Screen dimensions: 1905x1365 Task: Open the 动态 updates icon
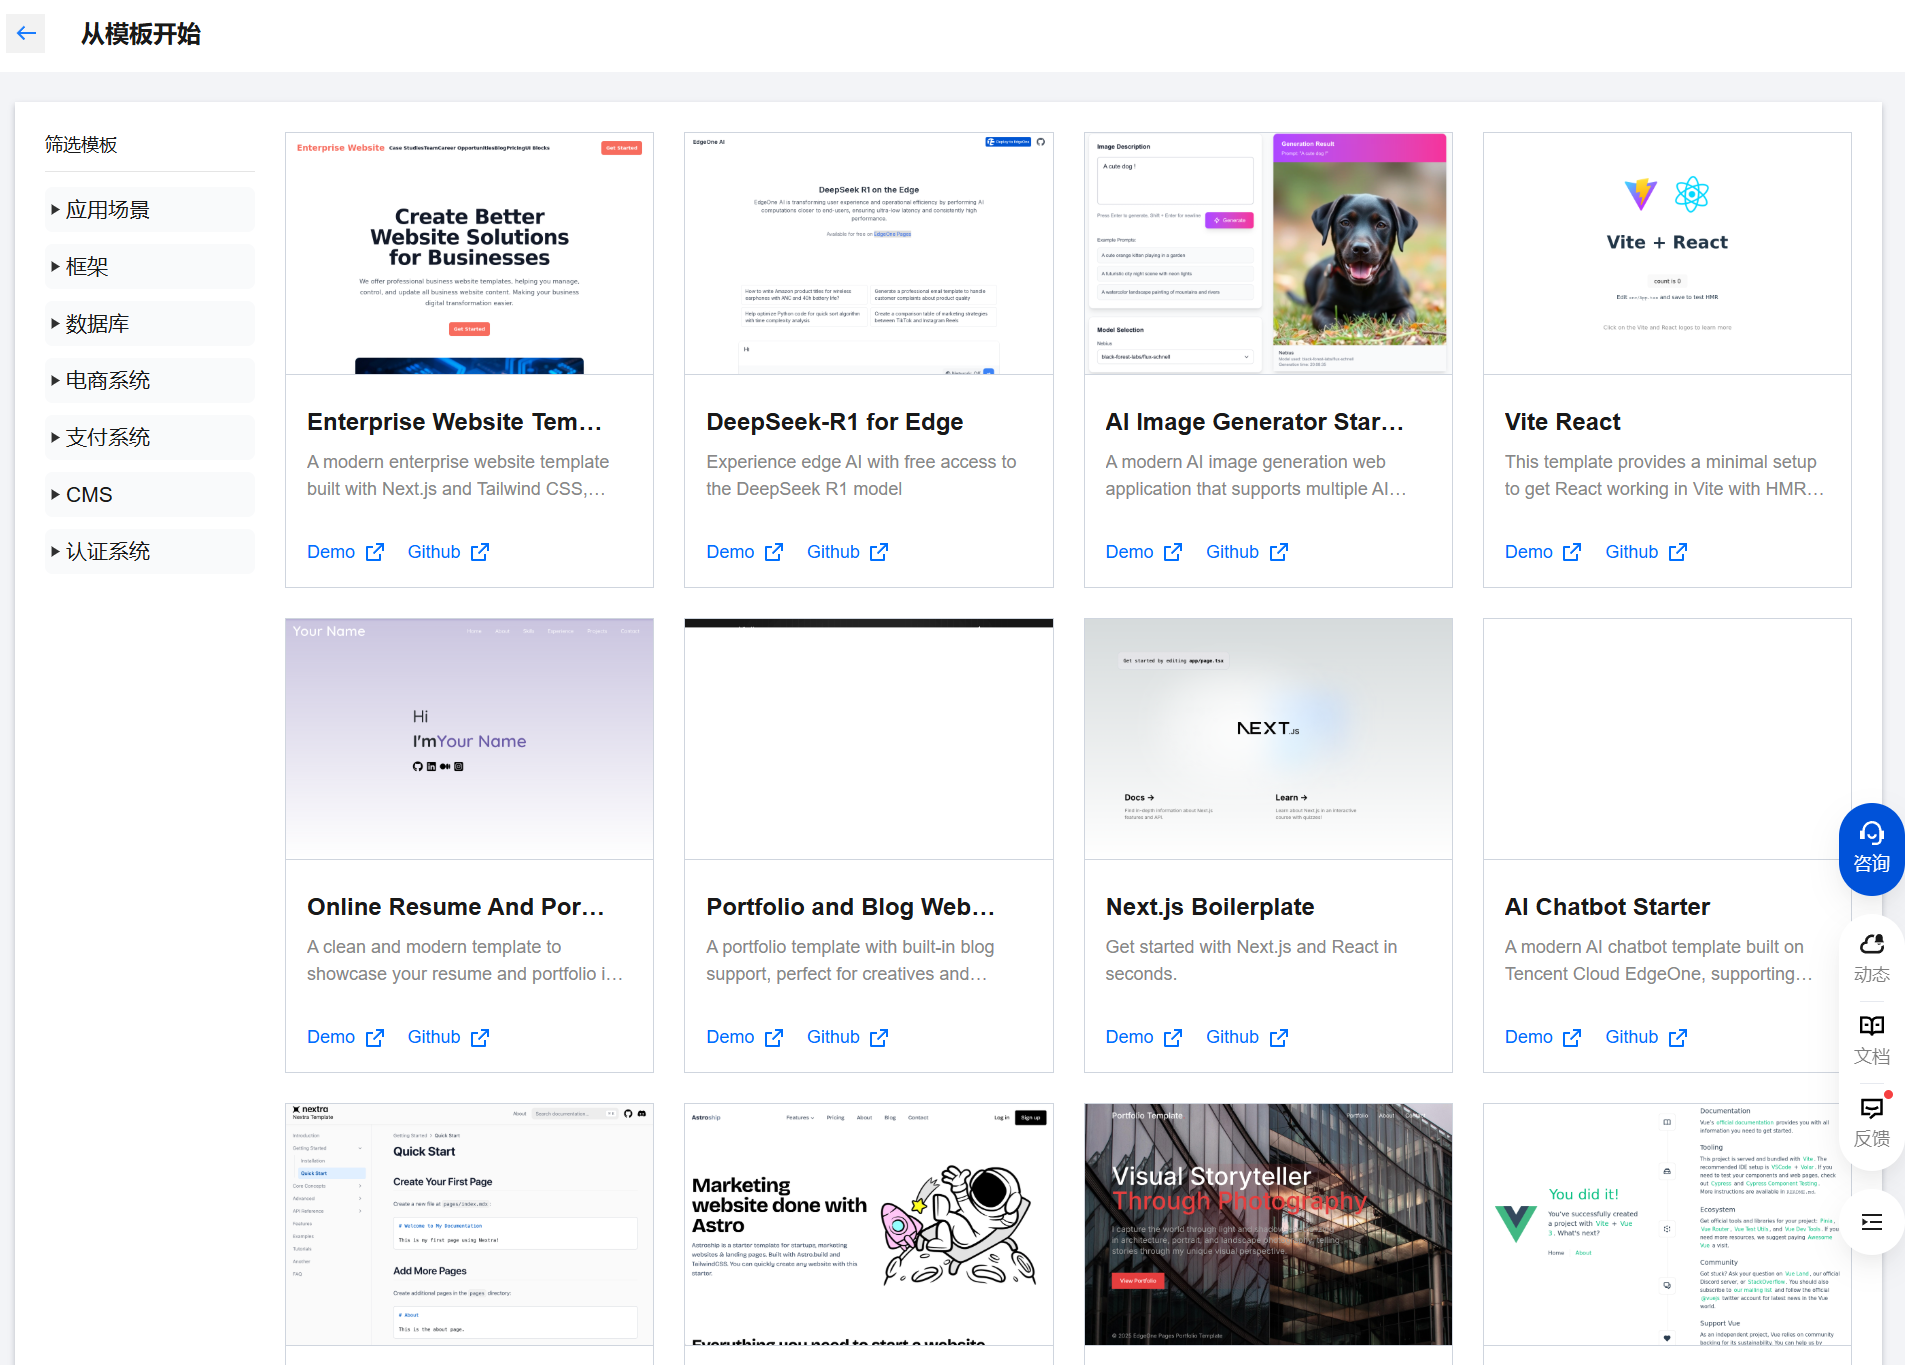click(1871, 959)
